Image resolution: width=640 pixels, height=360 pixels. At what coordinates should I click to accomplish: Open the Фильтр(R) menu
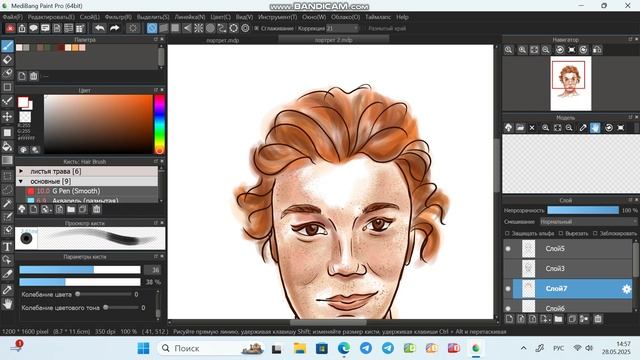118,17
